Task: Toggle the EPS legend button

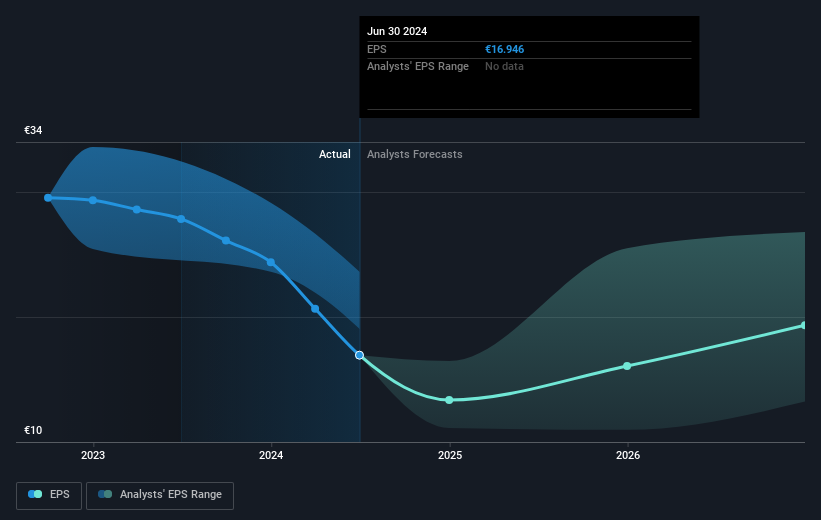Action: [x=49, y=495]
